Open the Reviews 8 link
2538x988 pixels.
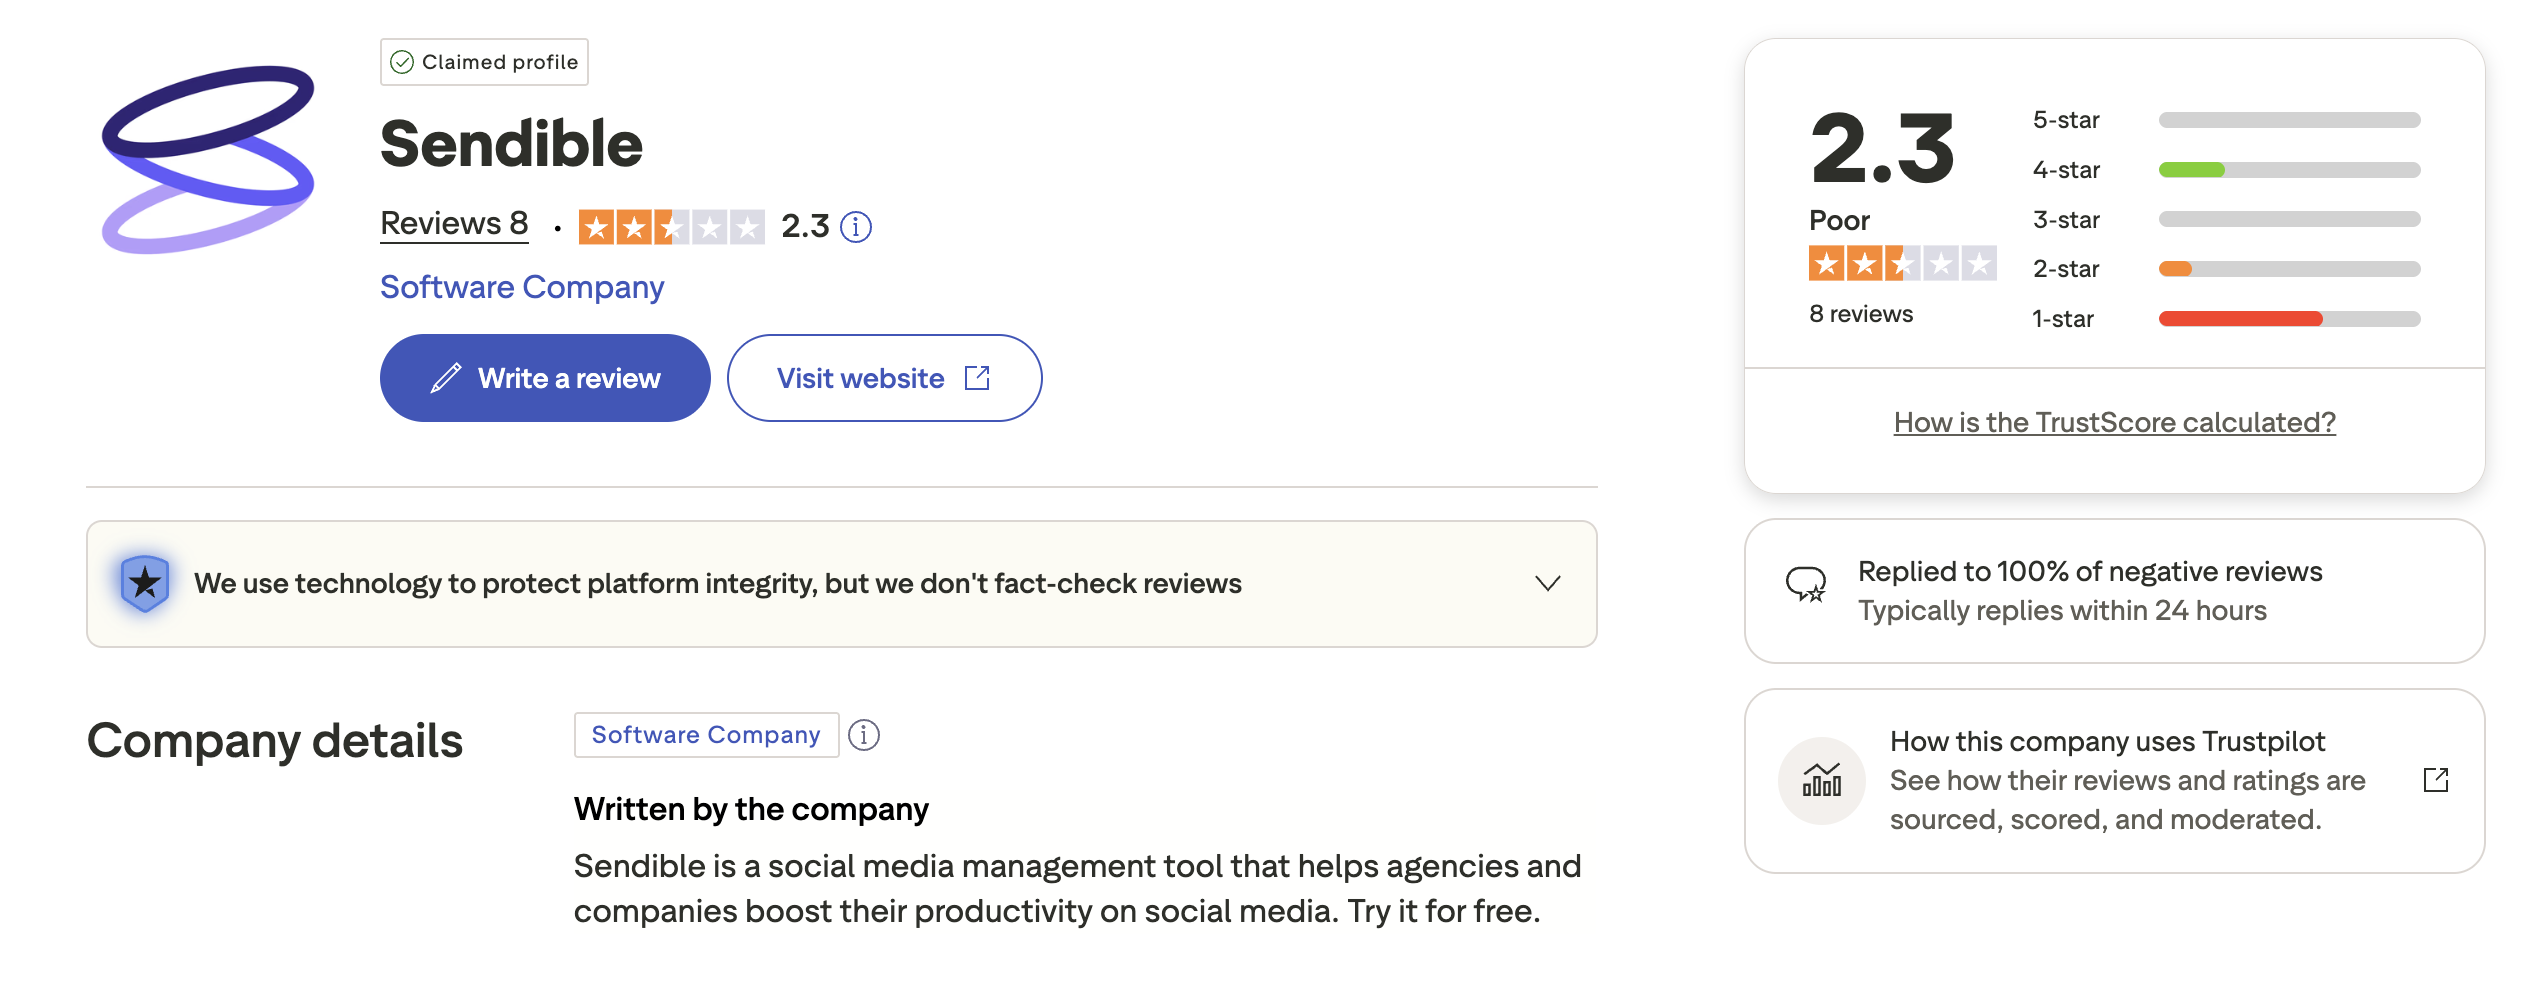(x=453, y=224)
